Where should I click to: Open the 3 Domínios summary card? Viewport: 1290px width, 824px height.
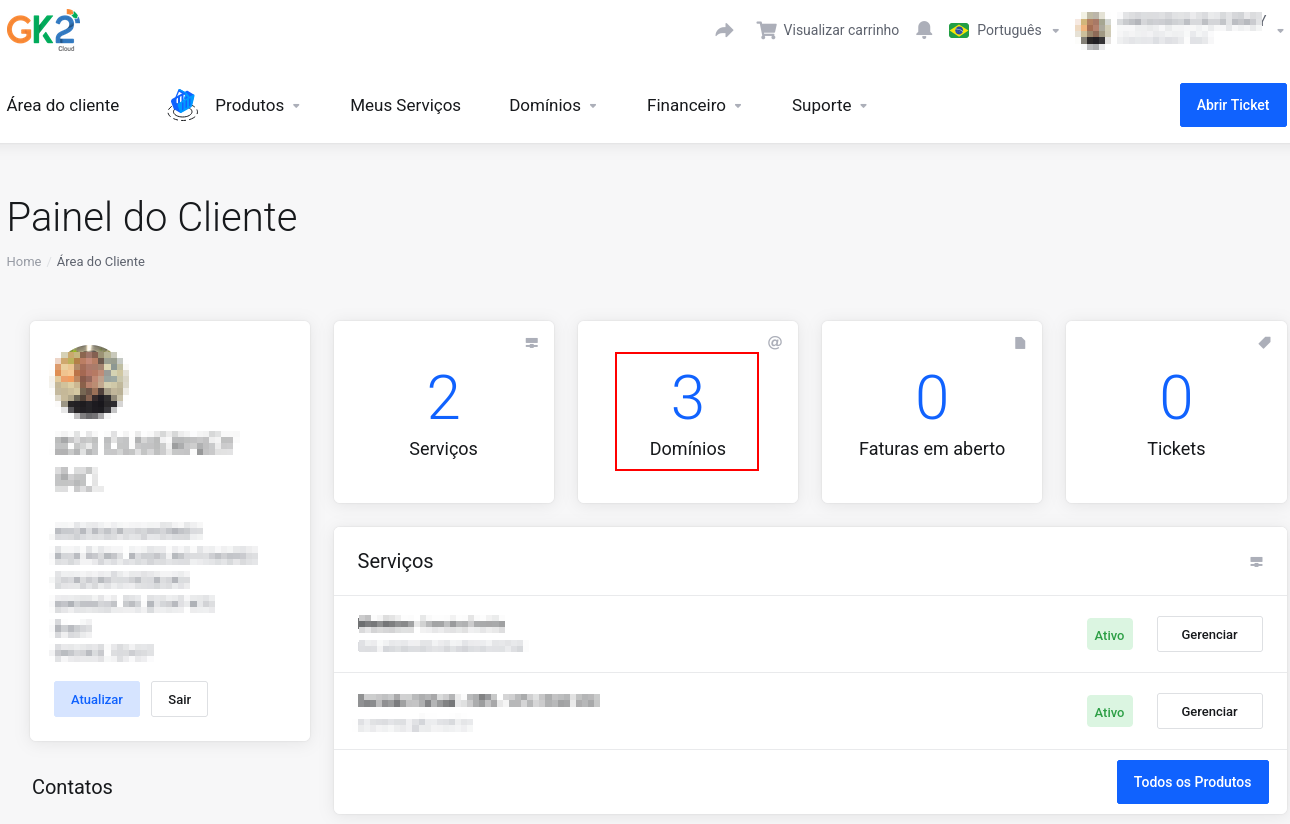point(688,412)
